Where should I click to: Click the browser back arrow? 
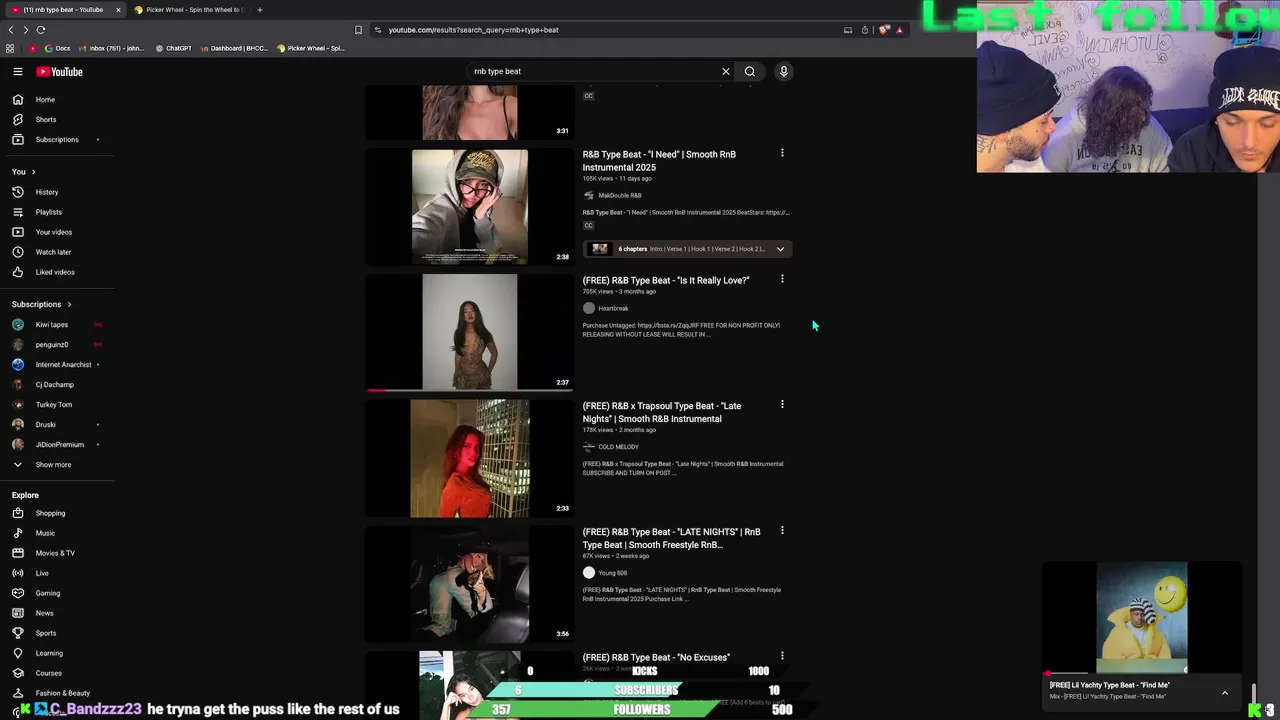coord(11,30)
